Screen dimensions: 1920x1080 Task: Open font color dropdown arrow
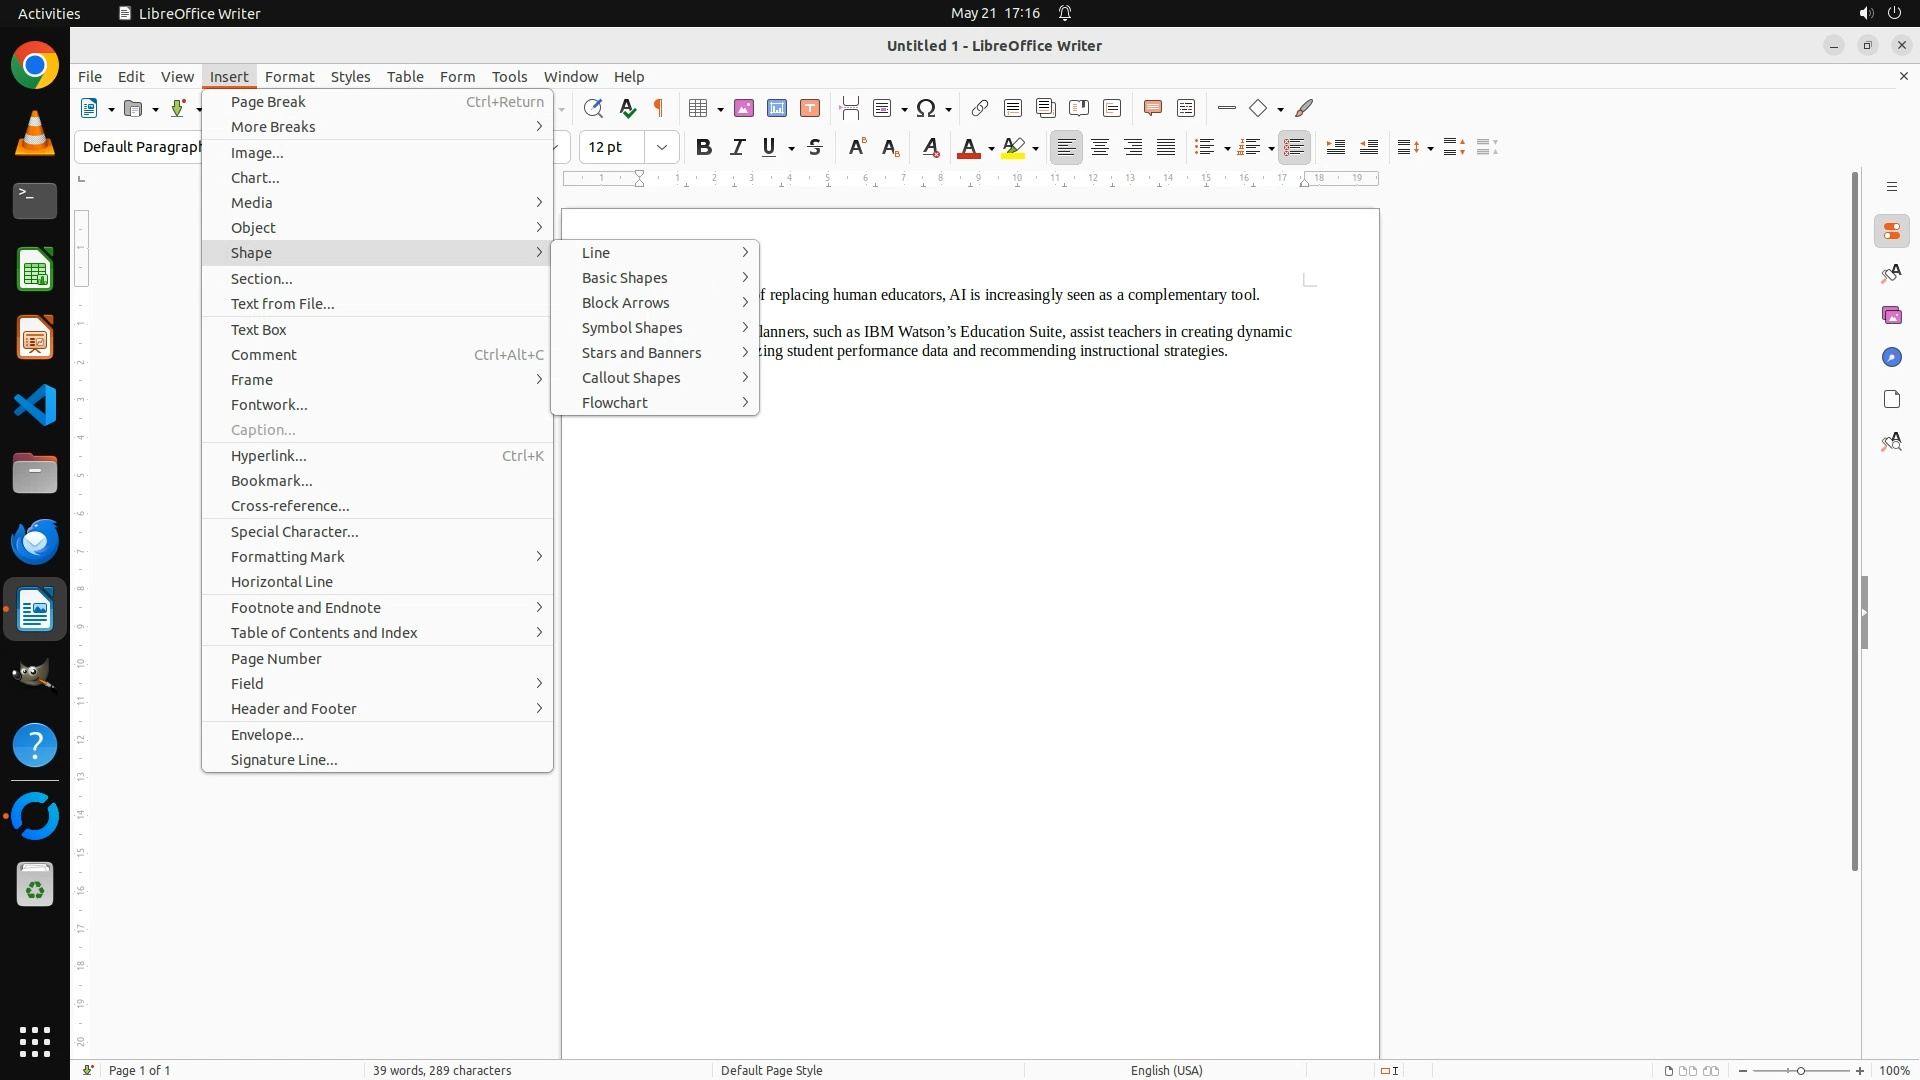click(991, 148)
